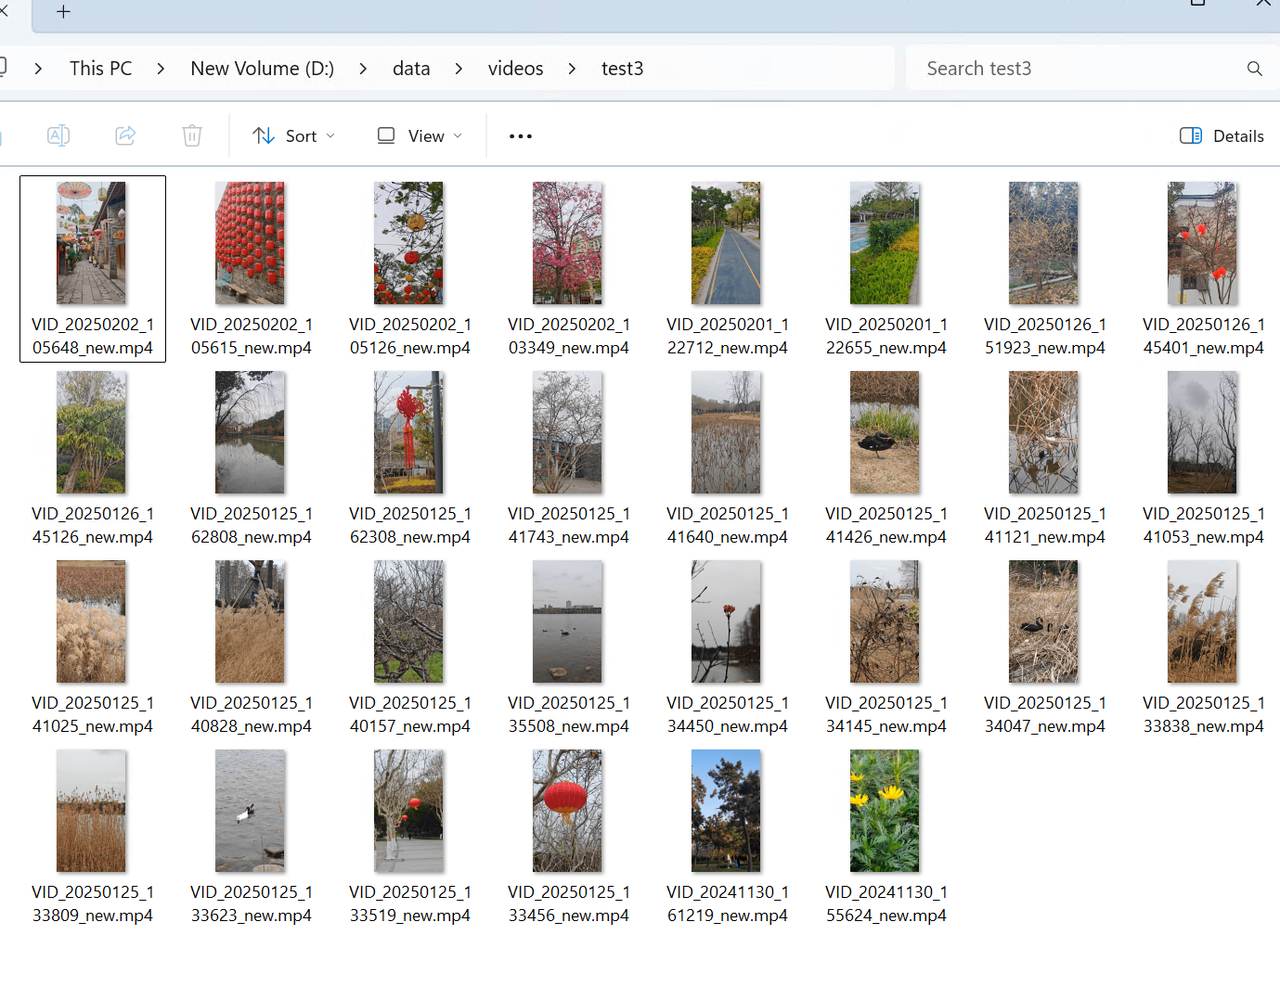The image size is (1280, 999).
Task: Select red lanterns video VID_20250202_105615_new.mp4
Action: 250,243
